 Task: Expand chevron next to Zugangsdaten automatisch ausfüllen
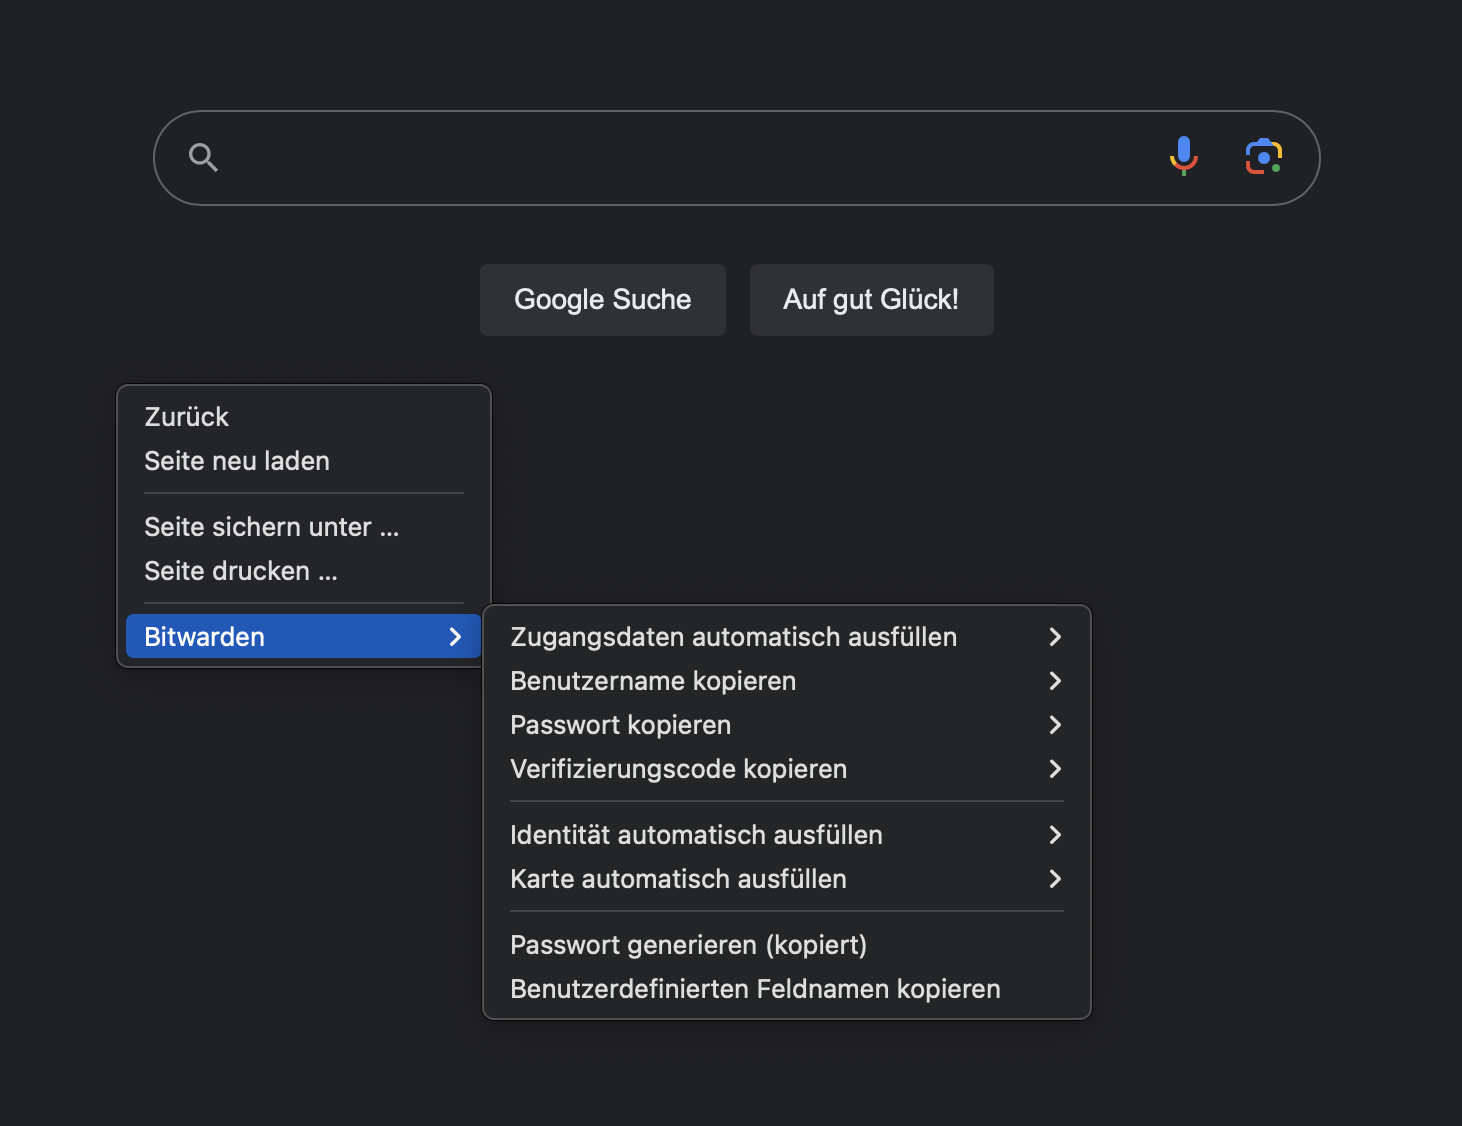coord(1055,637)
